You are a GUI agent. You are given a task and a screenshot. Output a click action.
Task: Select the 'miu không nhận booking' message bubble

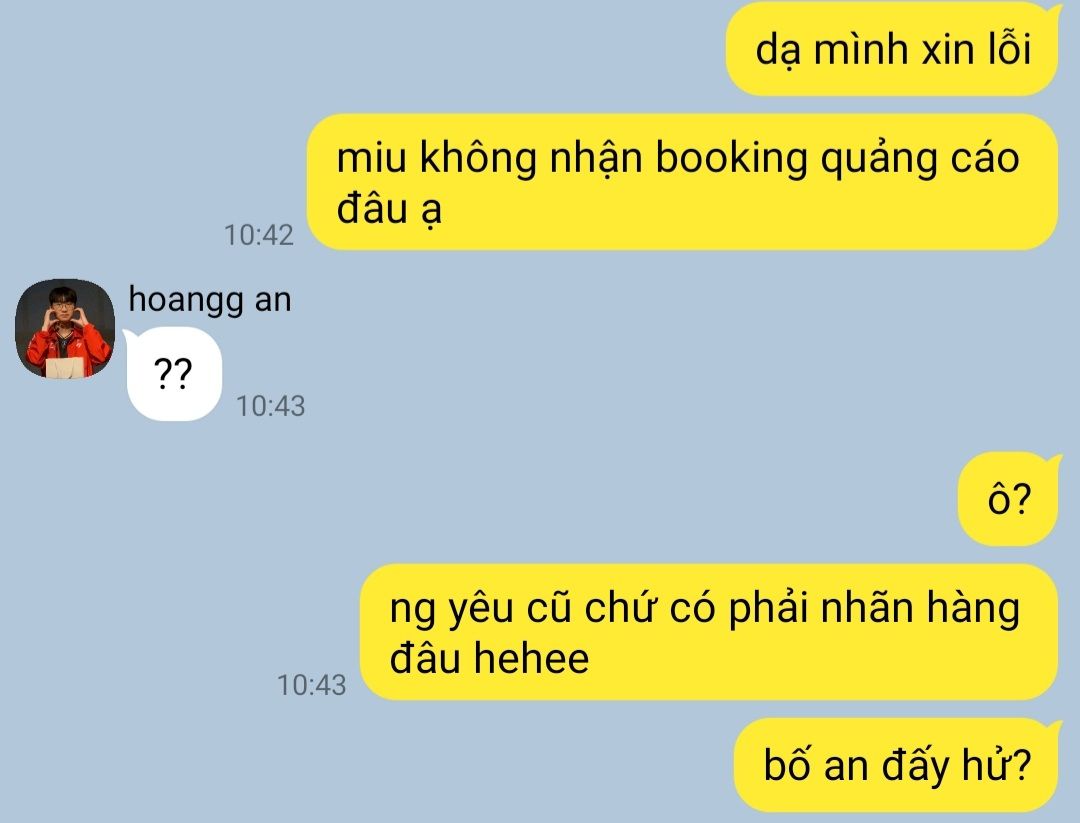[682, 182]
